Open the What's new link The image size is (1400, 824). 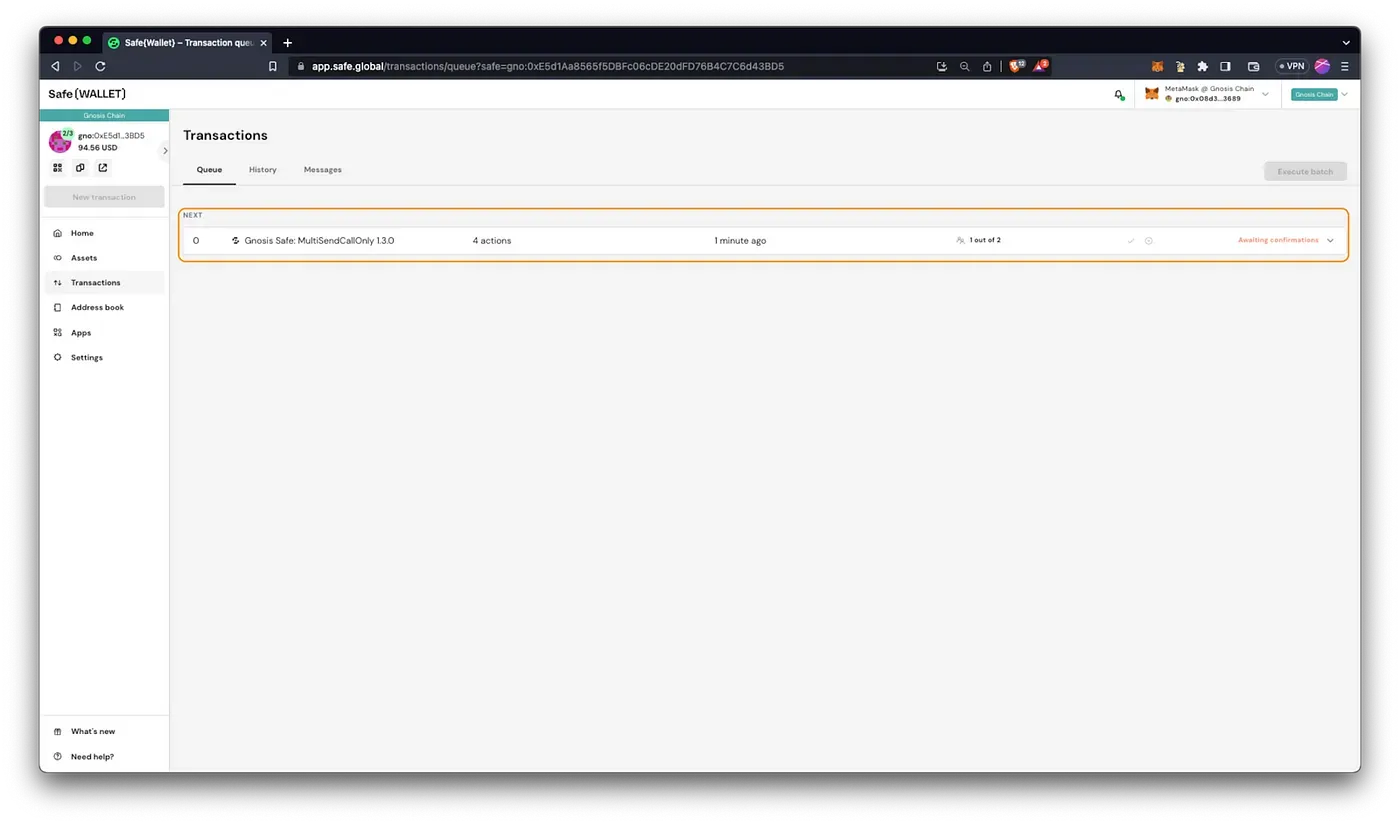pyautogui.click(x=93, y=731)
